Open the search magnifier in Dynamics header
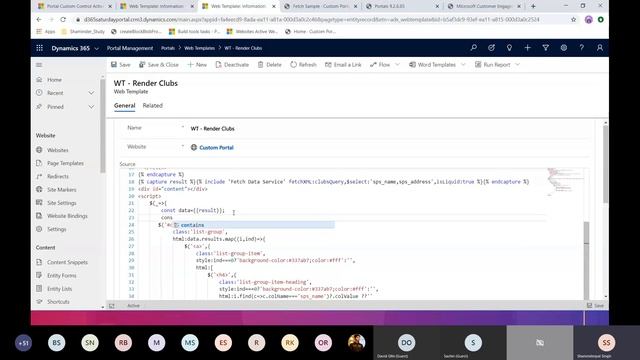This screenshot has width=640, height=360. [473, 48]
